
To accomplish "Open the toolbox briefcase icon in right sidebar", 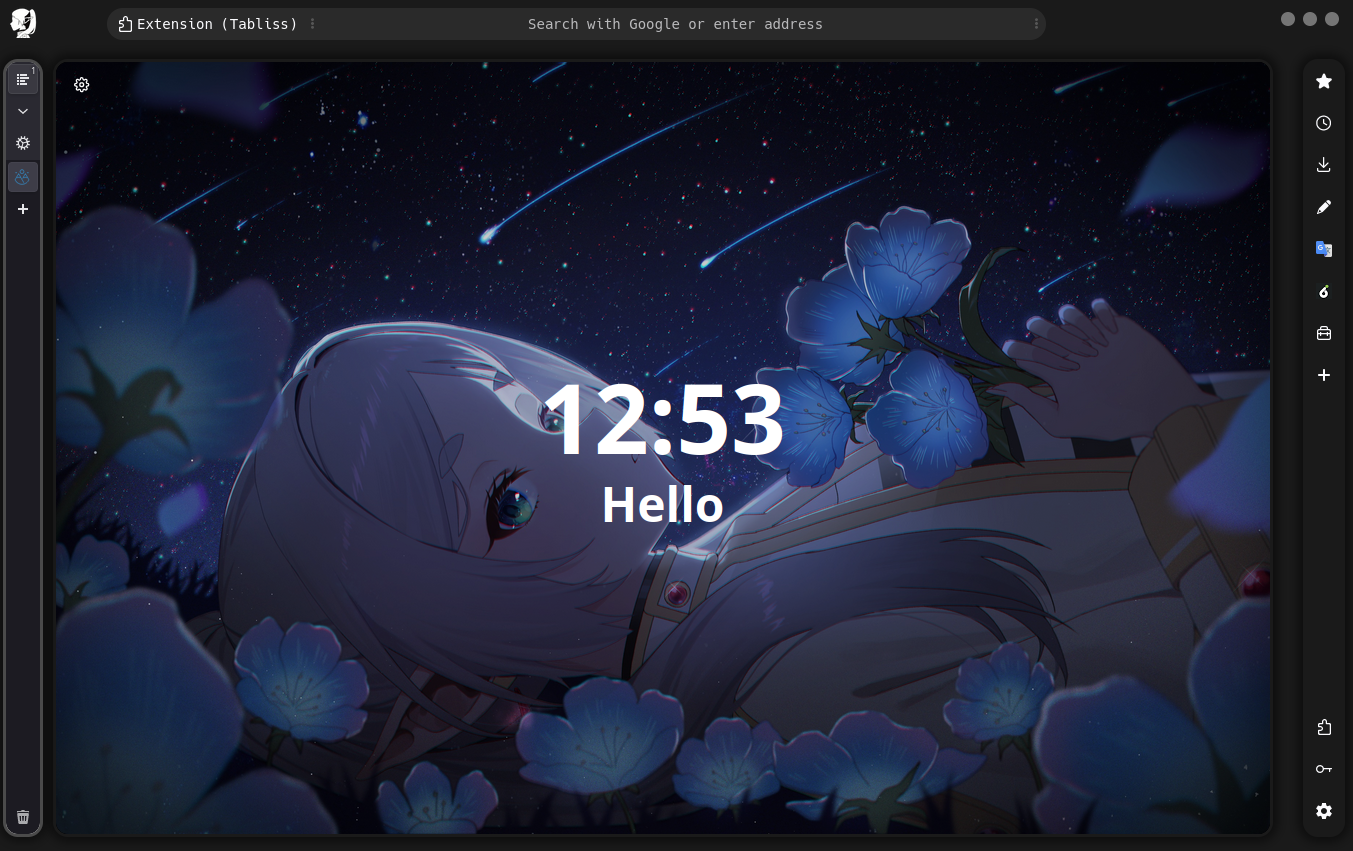I will tap(1324, 333).
